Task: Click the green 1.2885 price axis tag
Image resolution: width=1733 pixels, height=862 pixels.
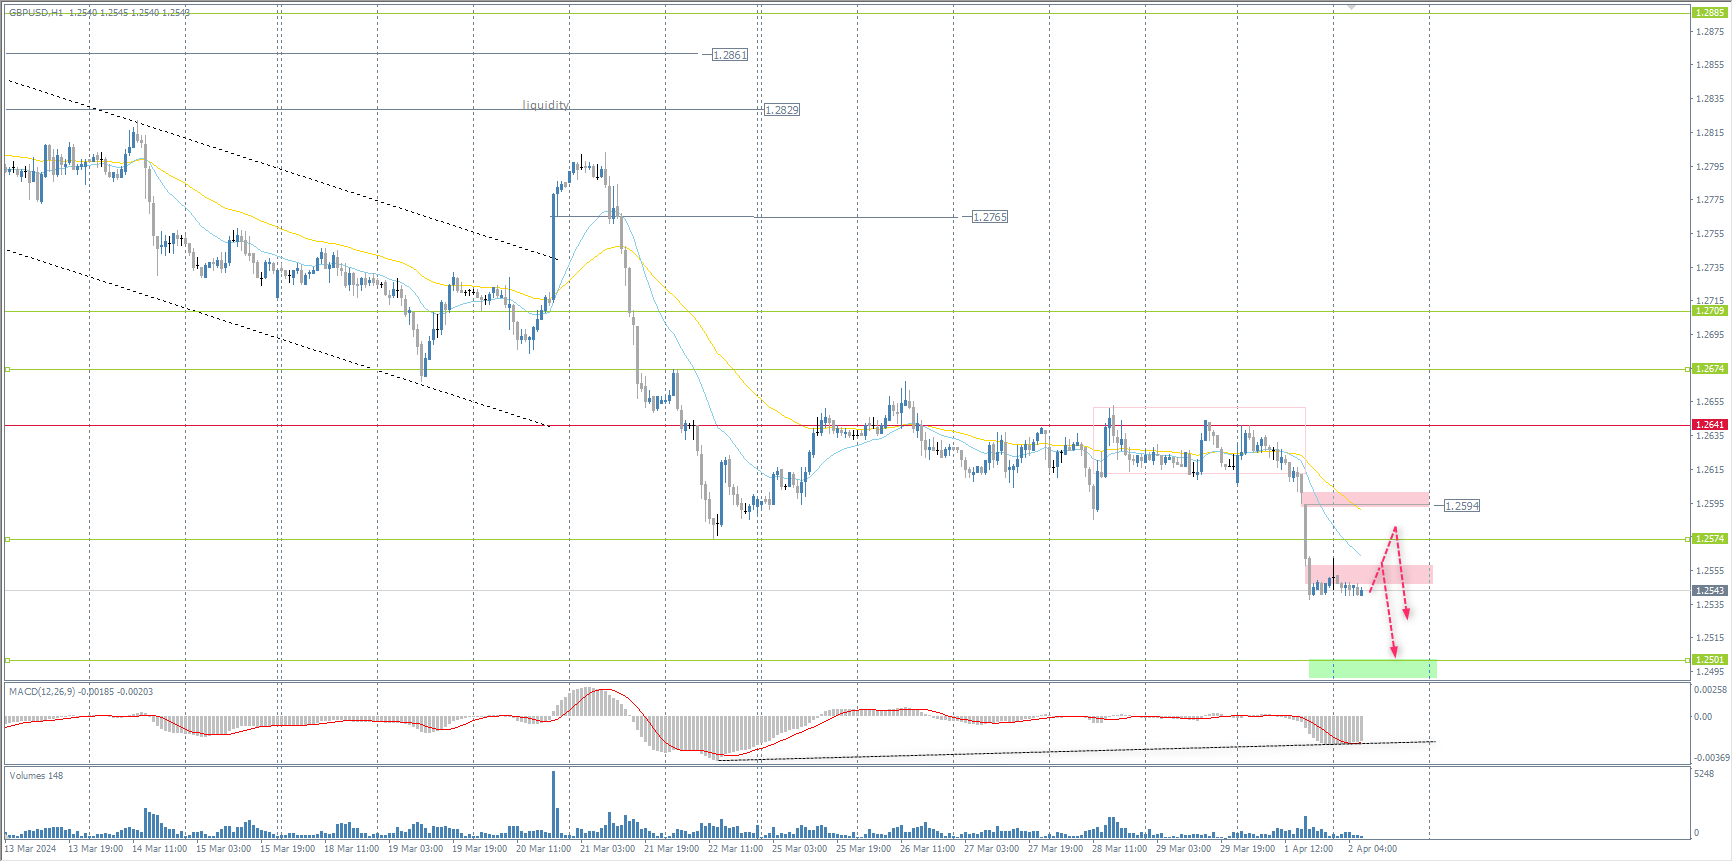Action: coord(1710,13)
